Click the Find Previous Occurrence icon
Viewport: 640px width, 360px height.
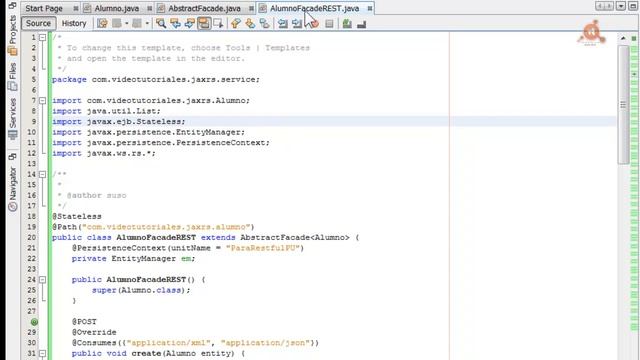176,23
